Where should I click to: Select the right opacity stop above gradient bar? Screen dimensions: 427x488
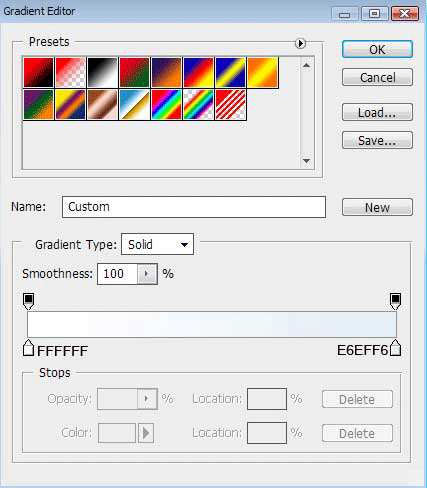395,301
